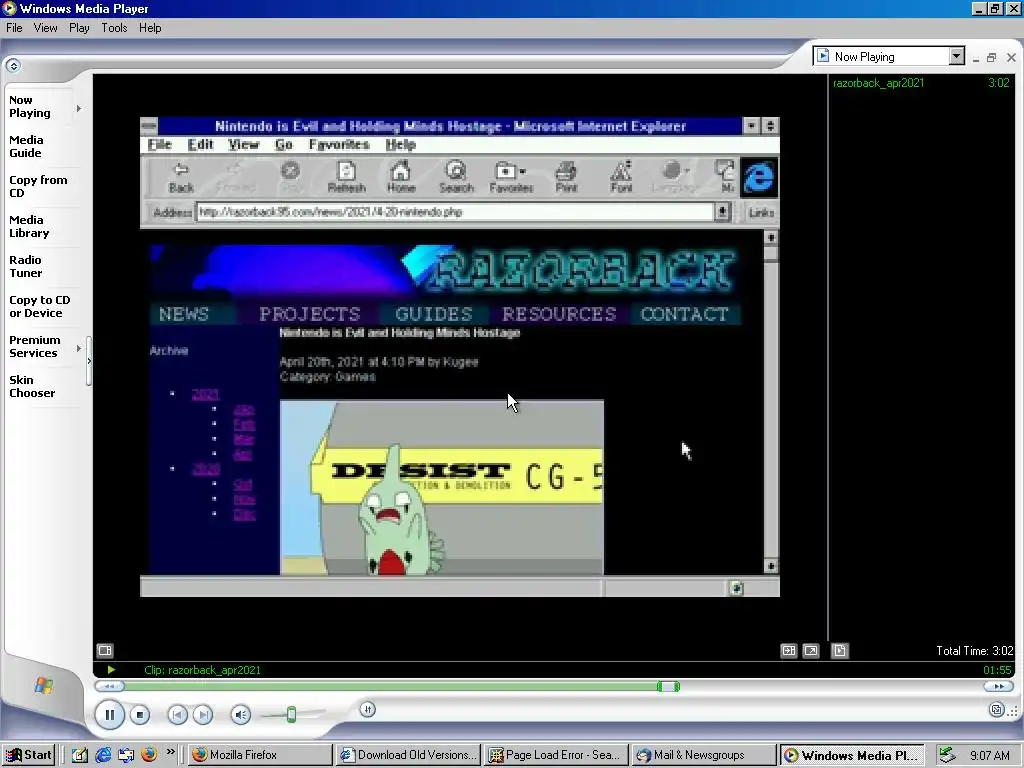Click the volume slider handle
The height and width of the screenshot is (768, 1024).
point(291,714)
